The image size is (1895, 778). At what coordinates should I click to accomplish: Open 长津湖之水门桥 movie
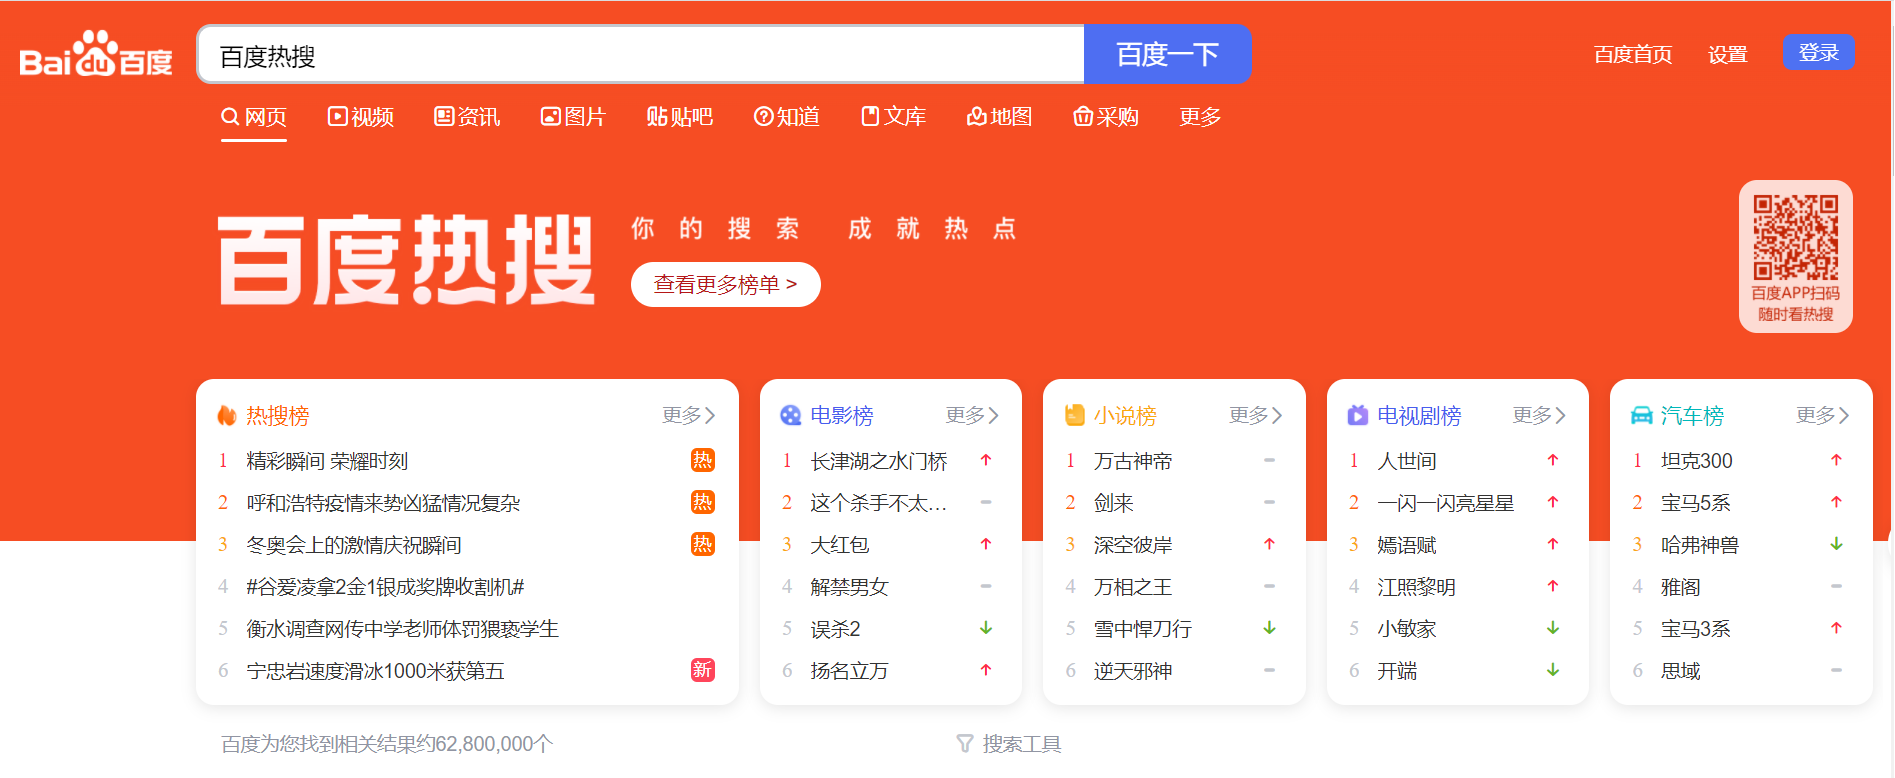(x=878, y=461)
